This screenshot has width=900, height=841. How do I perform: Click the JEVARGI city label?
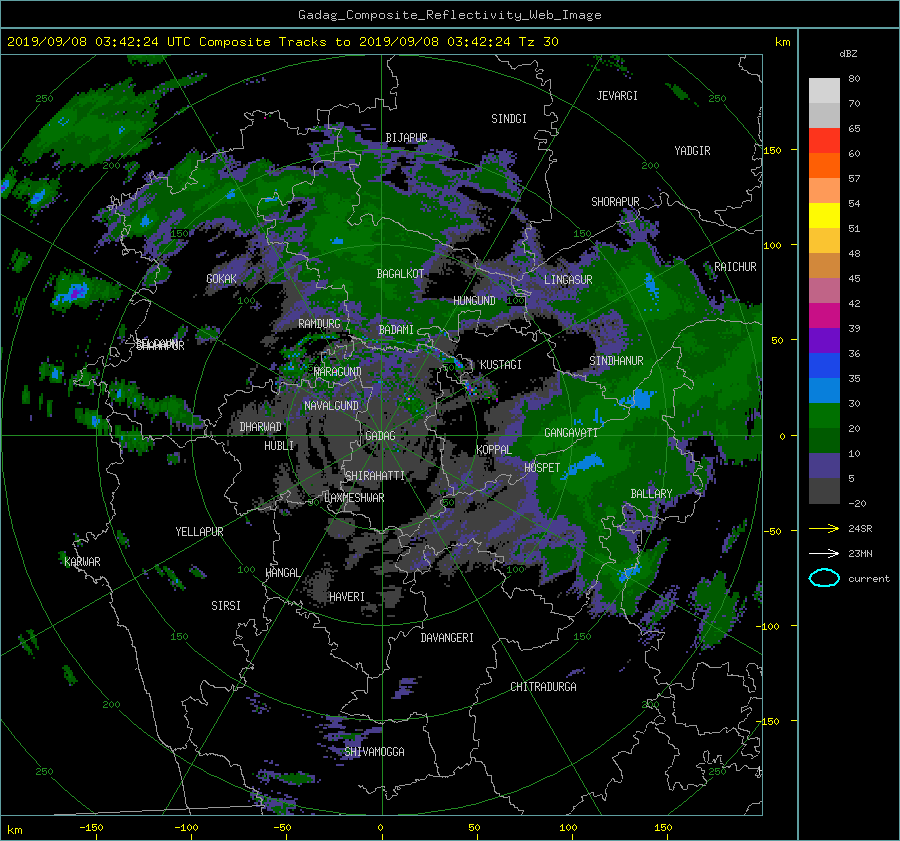617,96
